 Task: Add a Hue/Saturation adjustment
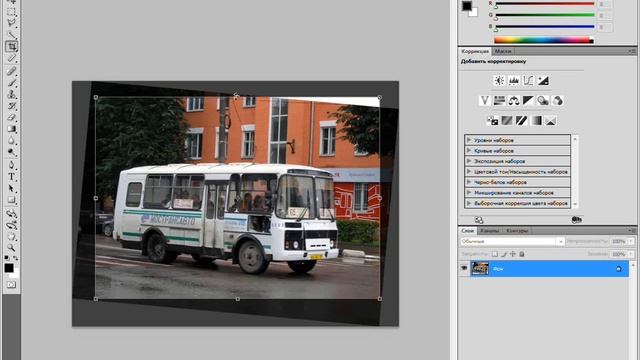[x=499, y=100]
